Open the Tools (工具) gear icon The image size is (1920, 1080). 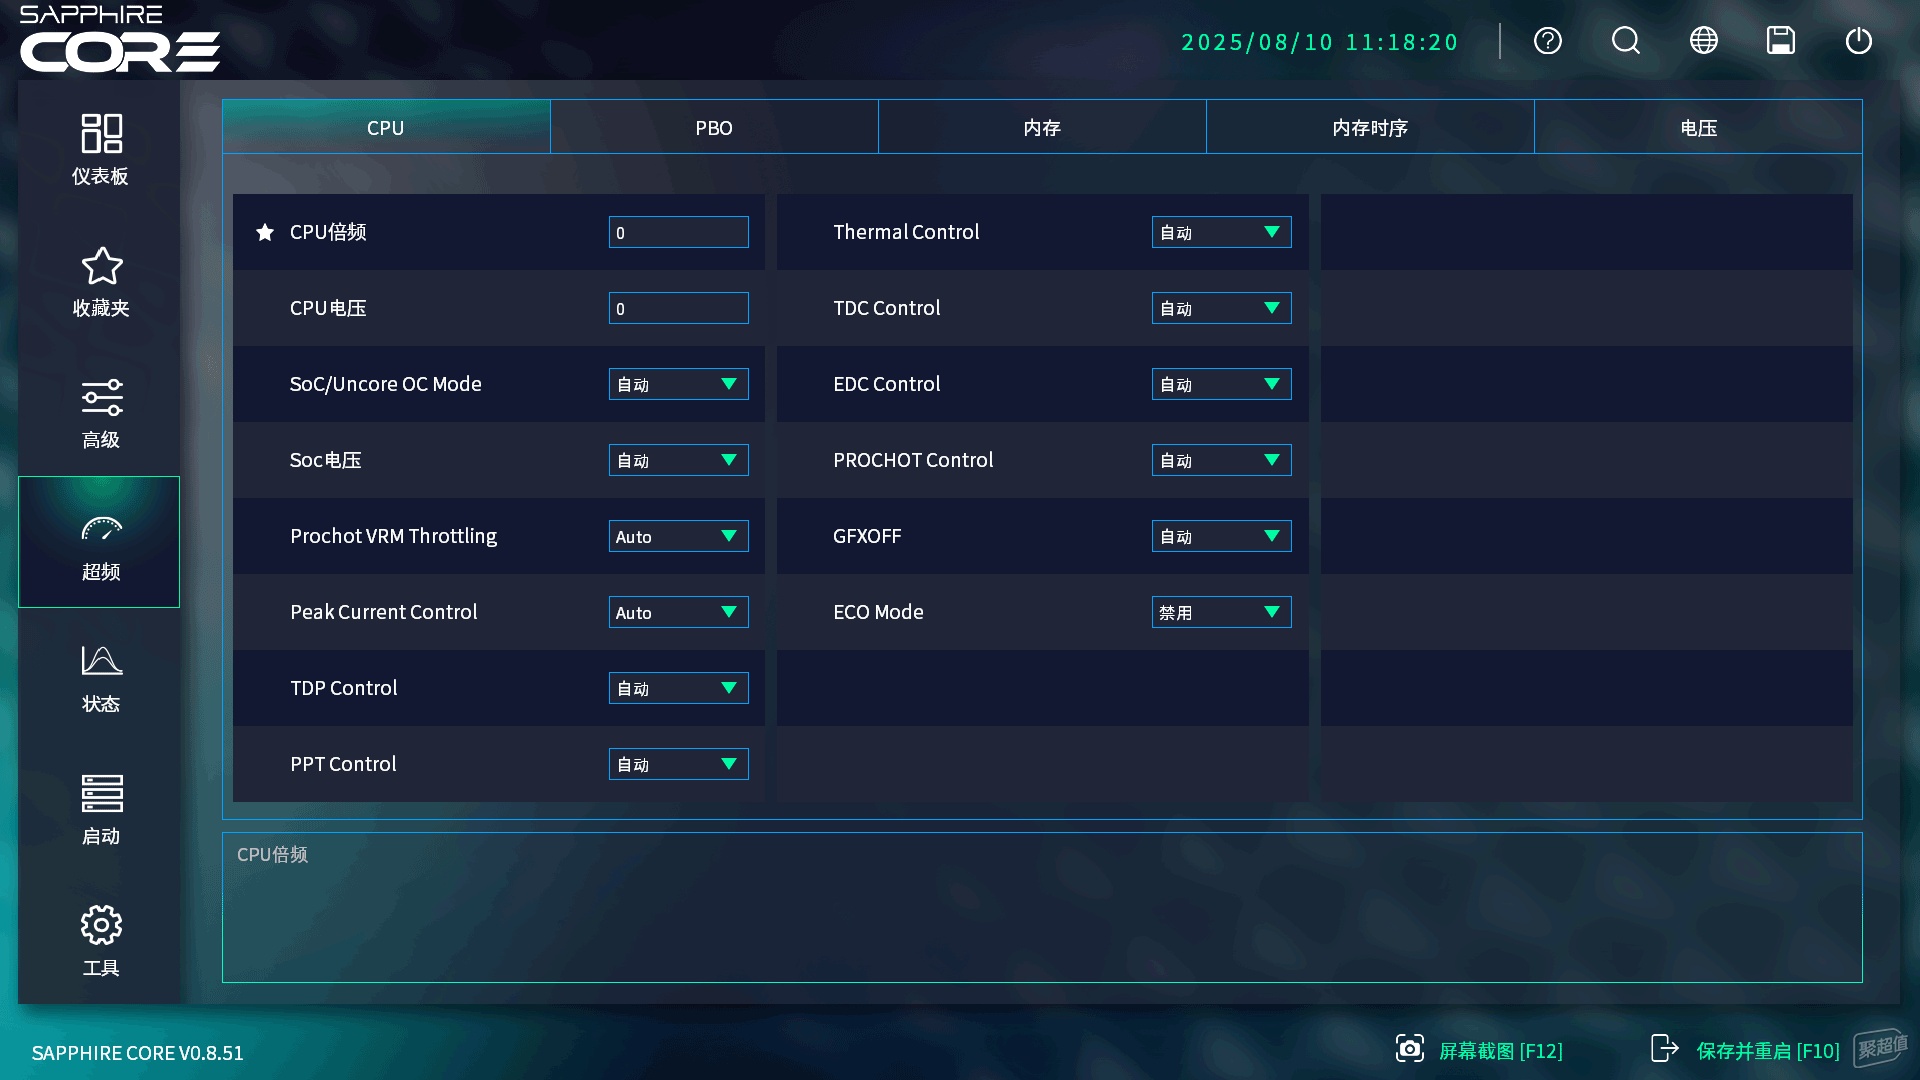[x=101, y=925]
